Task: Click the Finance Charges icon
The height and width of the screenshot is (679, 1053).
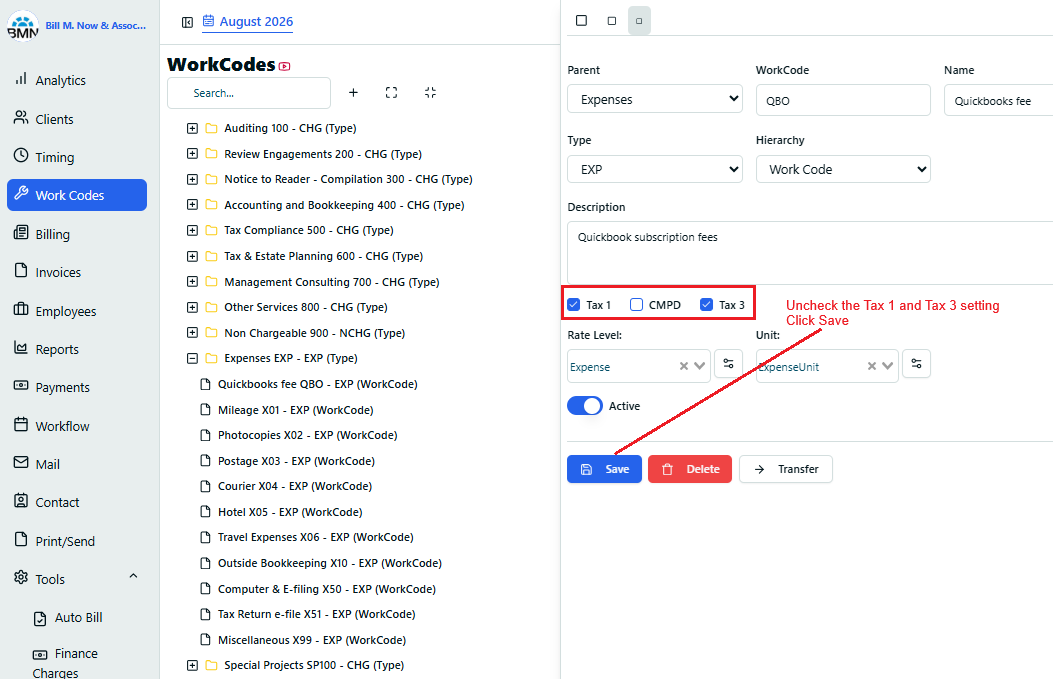Action: (x=40, y=654)
